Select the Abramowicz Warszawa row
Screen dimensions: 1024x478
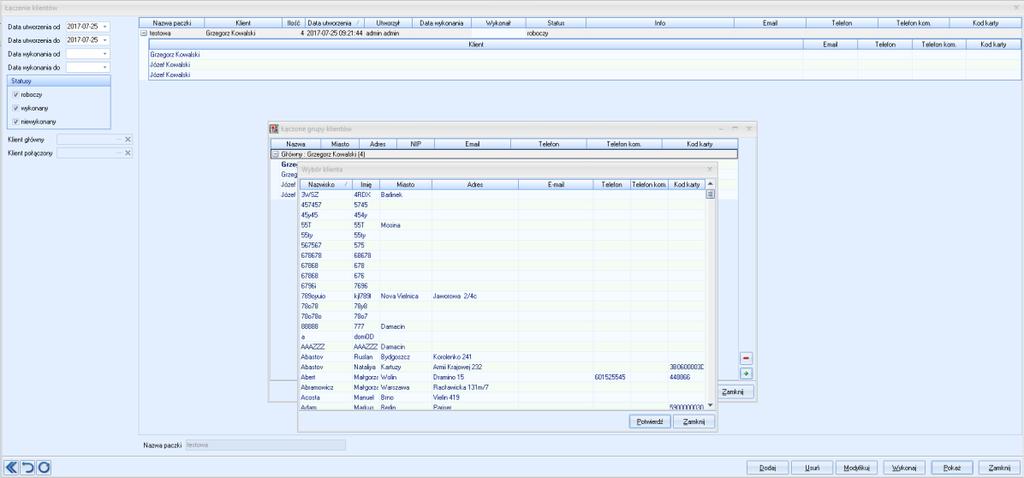(502, 387)
